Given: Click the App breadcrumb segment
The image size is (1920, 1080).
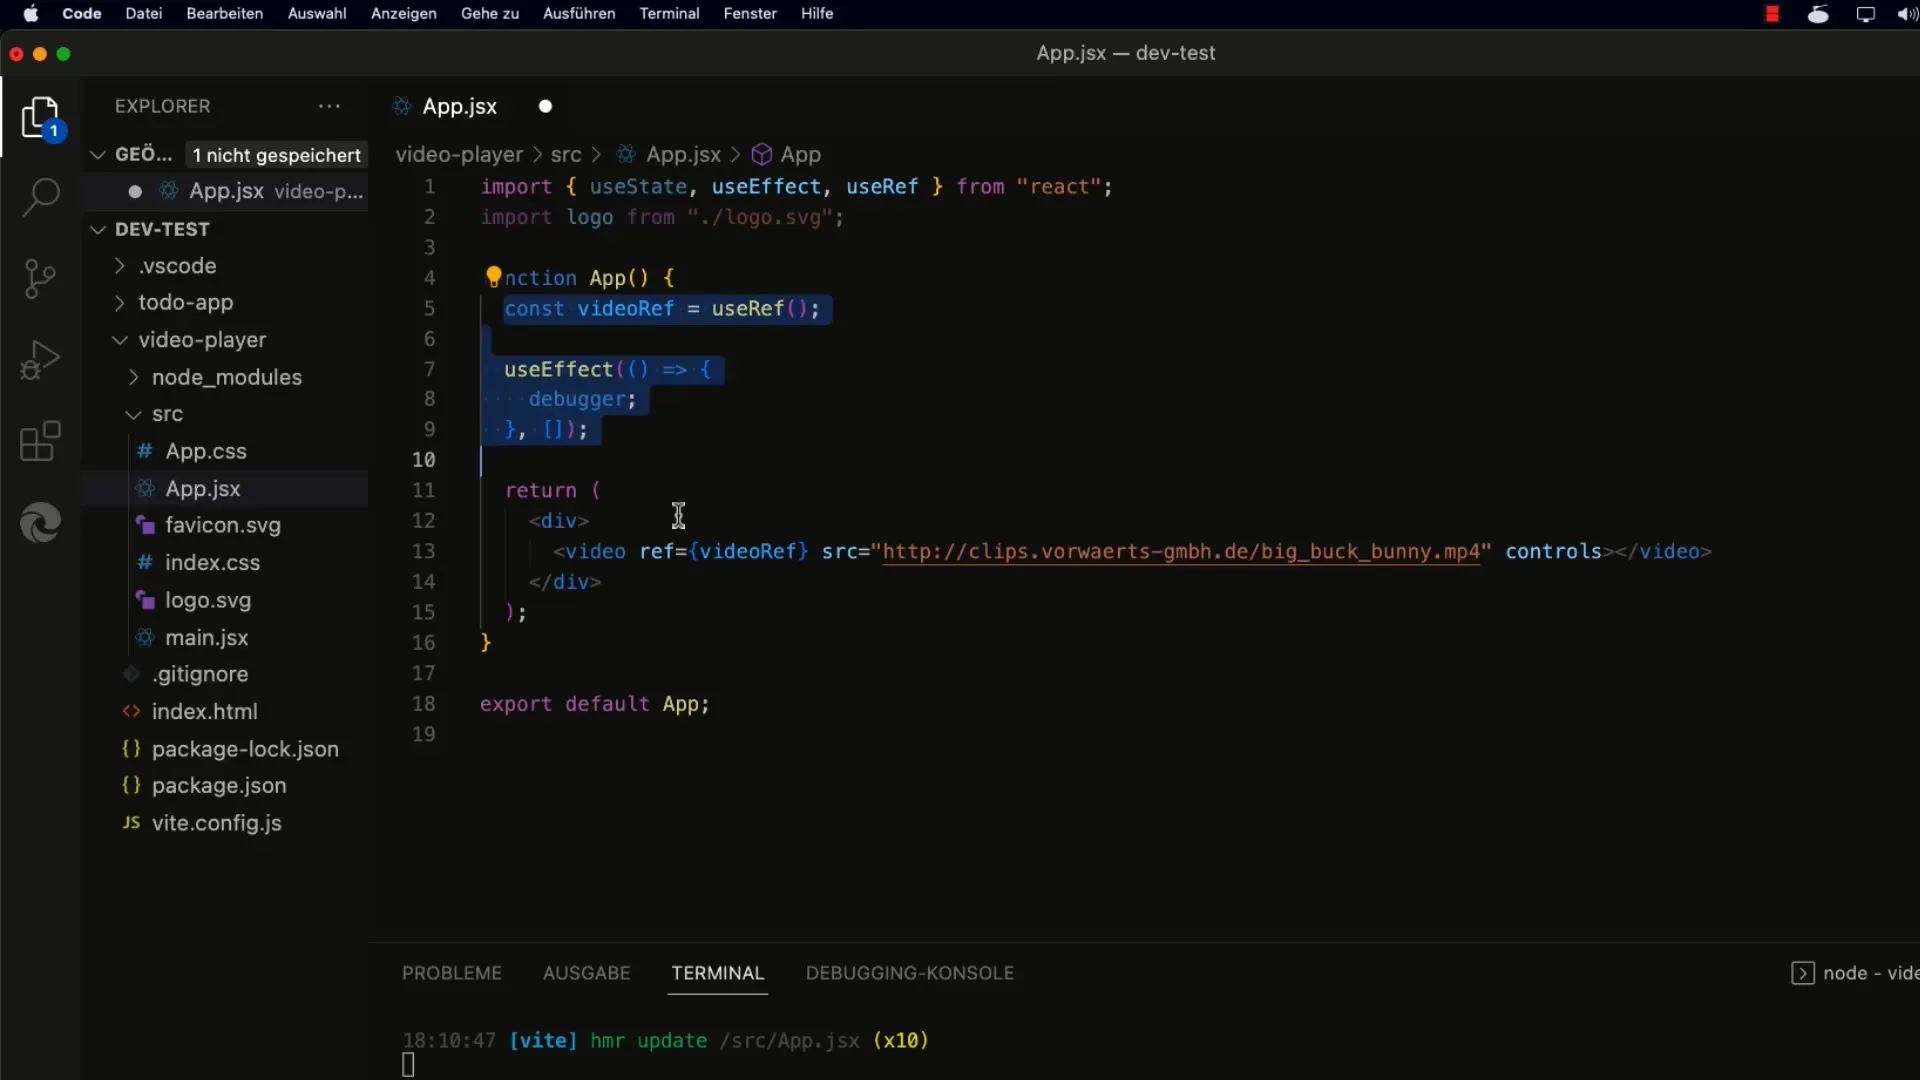Looking at the screenshot, I should (802, 154).
